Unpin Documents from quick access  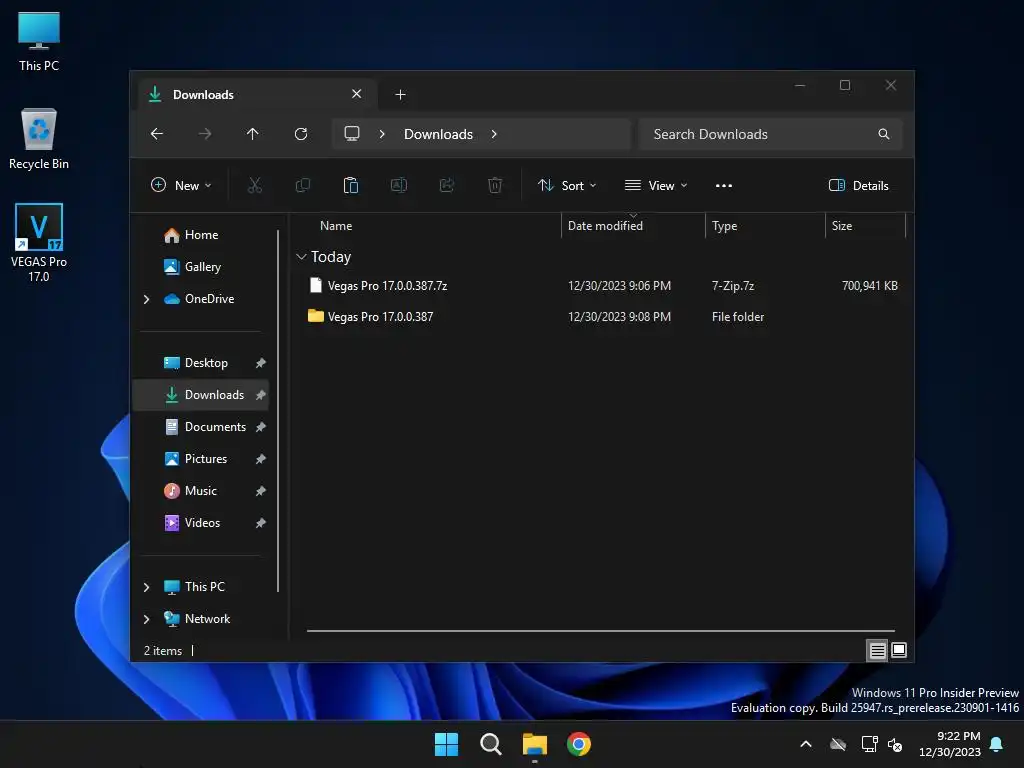(261, 427)
